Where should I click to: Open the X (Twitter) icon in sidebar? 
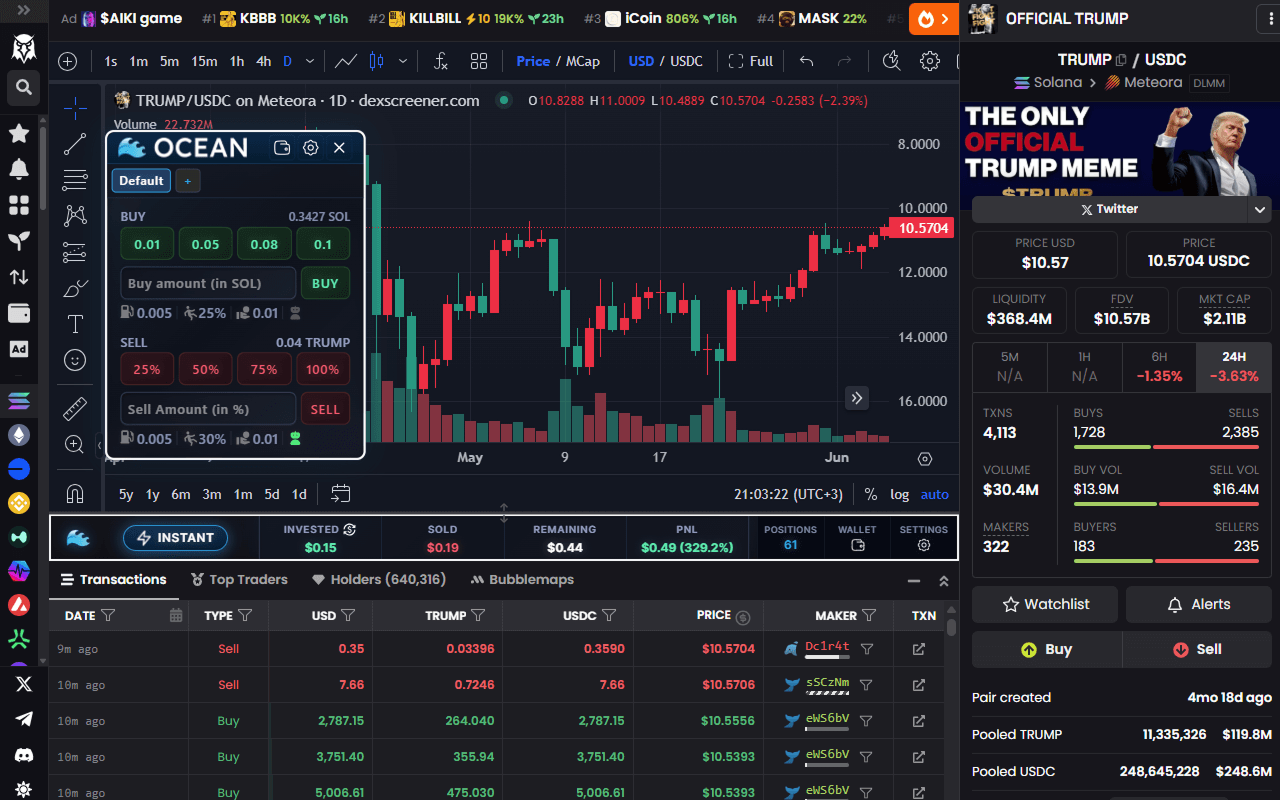point(24,684)
